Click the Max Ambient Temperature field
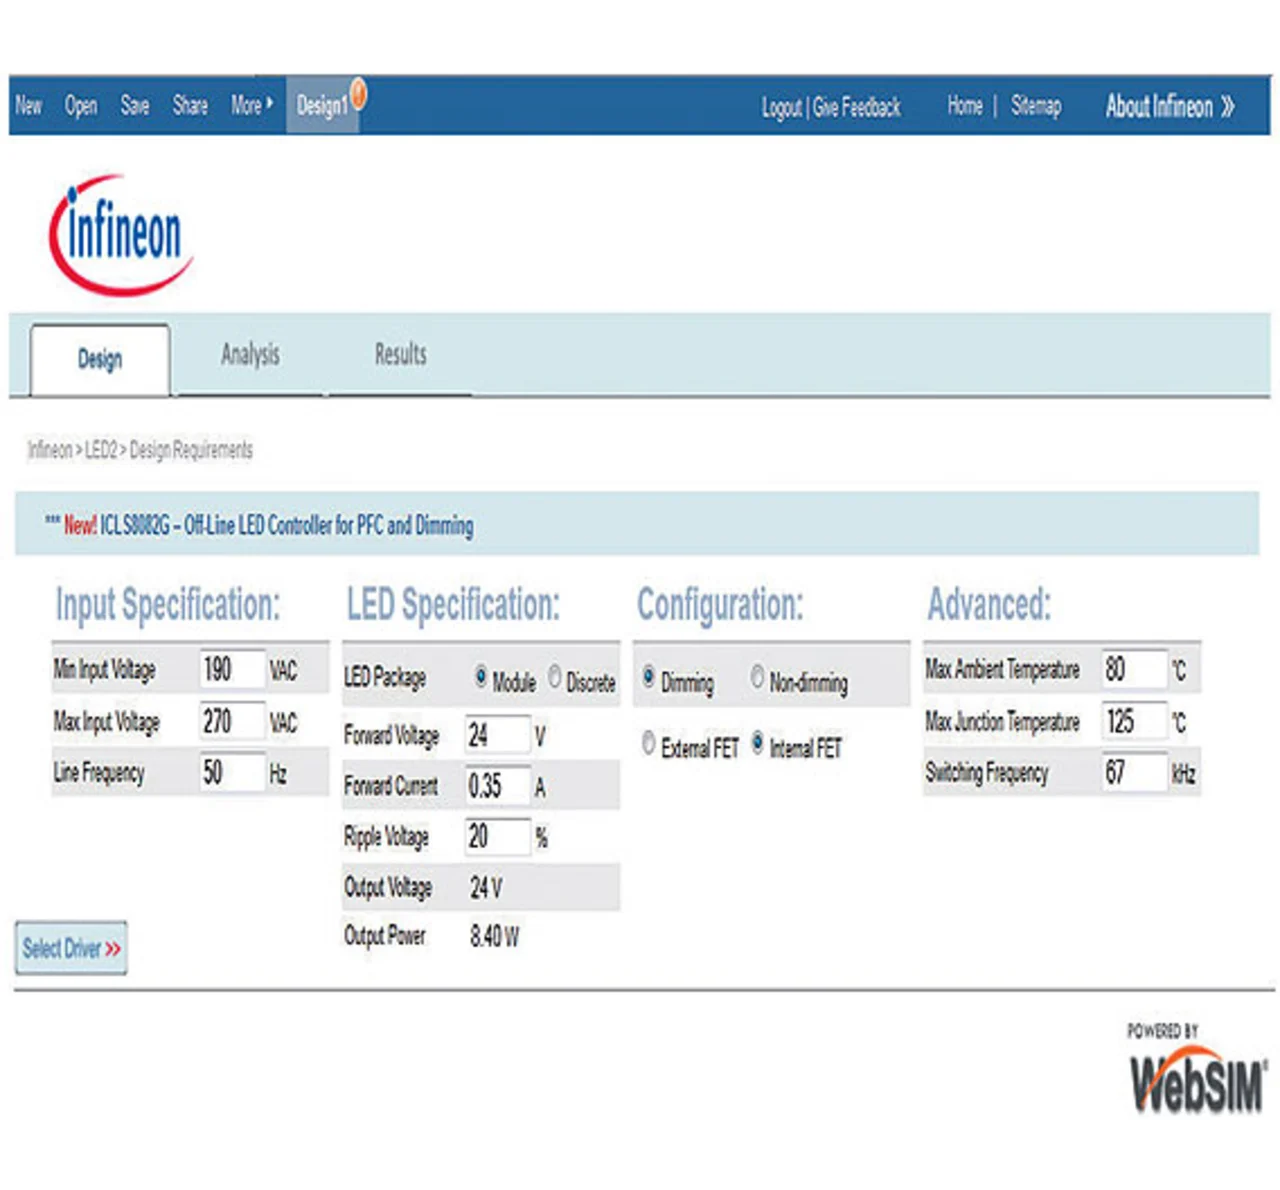 (1135, 669)
